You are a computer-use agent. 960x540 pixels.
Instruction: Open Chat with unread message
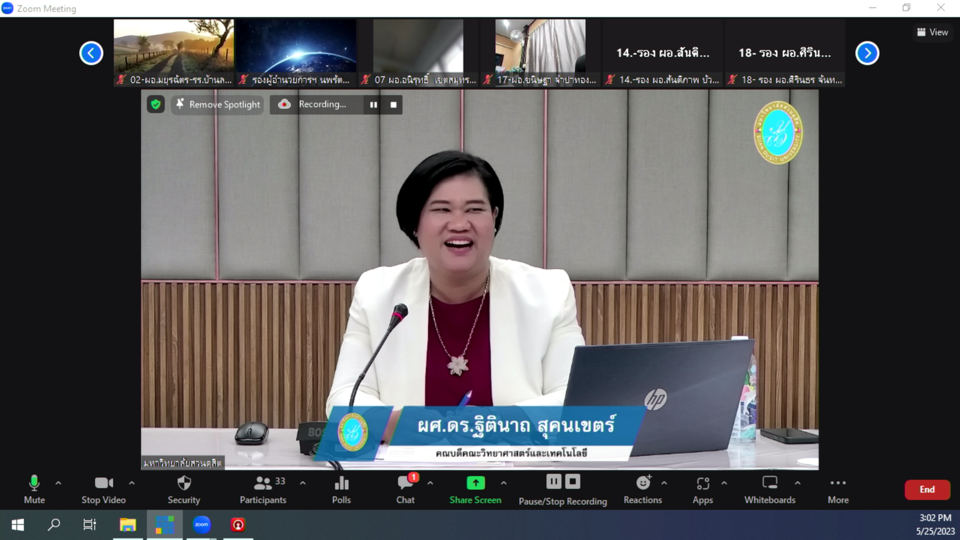[405, 490]
